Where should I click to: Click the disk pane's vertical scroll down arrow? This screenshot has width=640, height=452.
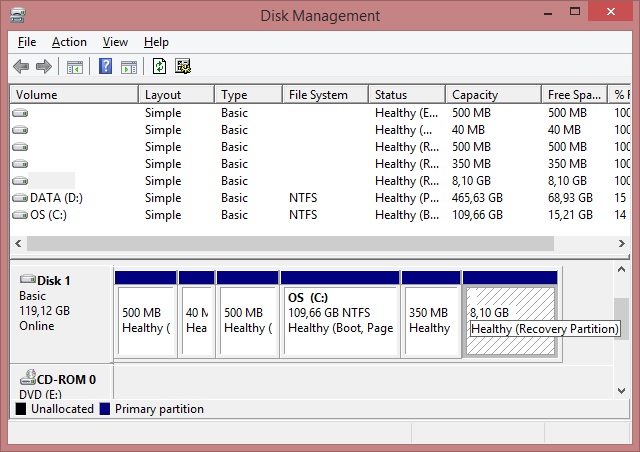coord(622,390)
